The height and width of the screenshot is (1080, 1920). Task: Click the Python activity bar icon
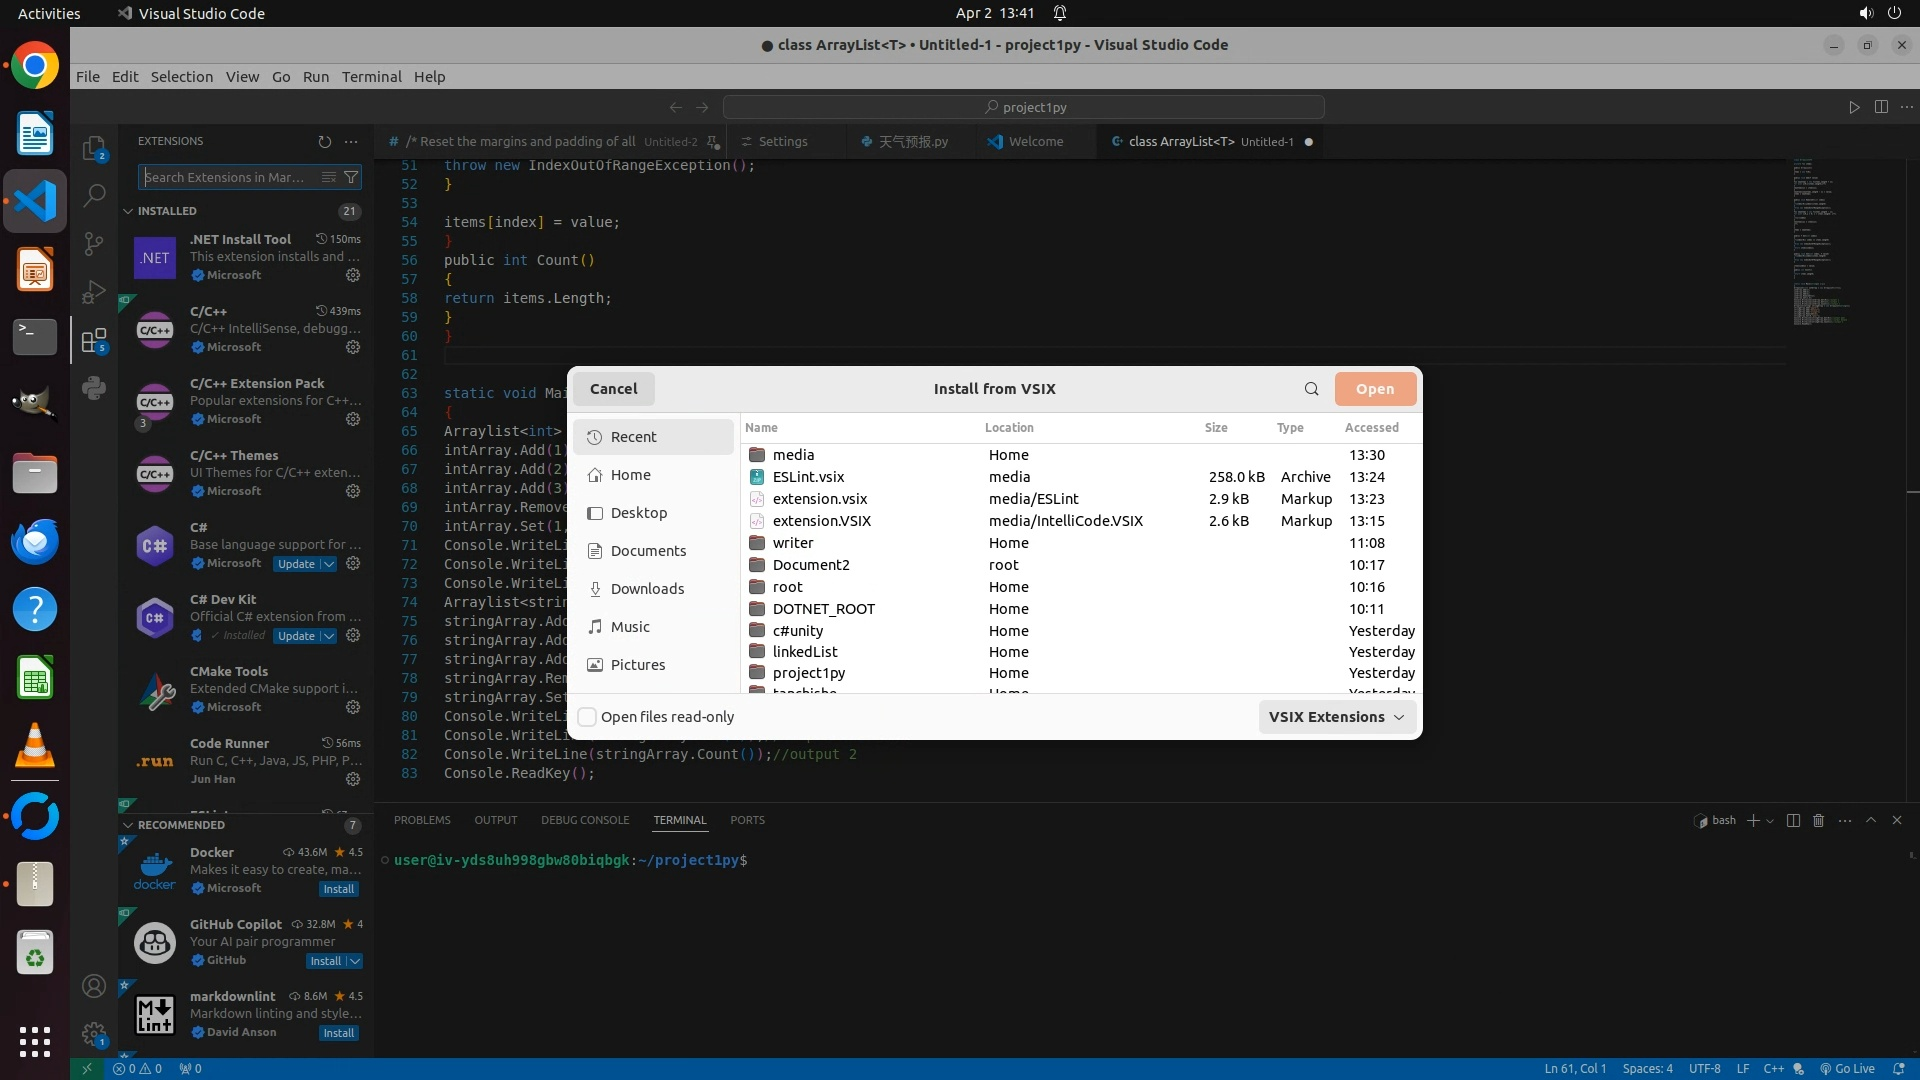tap(94, 388)
